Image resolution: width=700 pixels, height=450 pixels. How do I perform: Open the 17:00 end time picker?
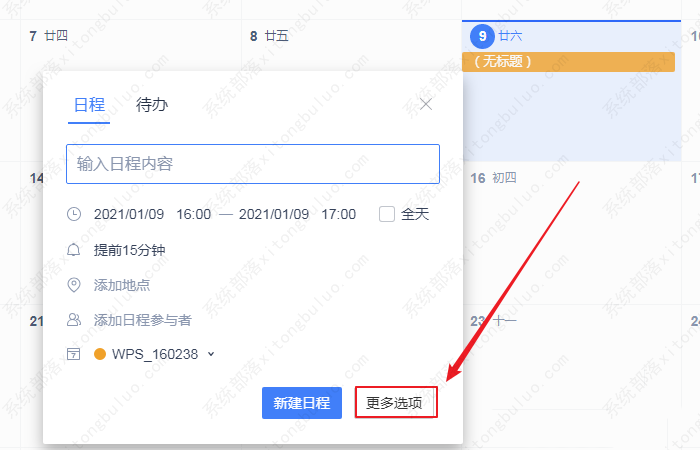pyautogui.click(x=338, y=214)
